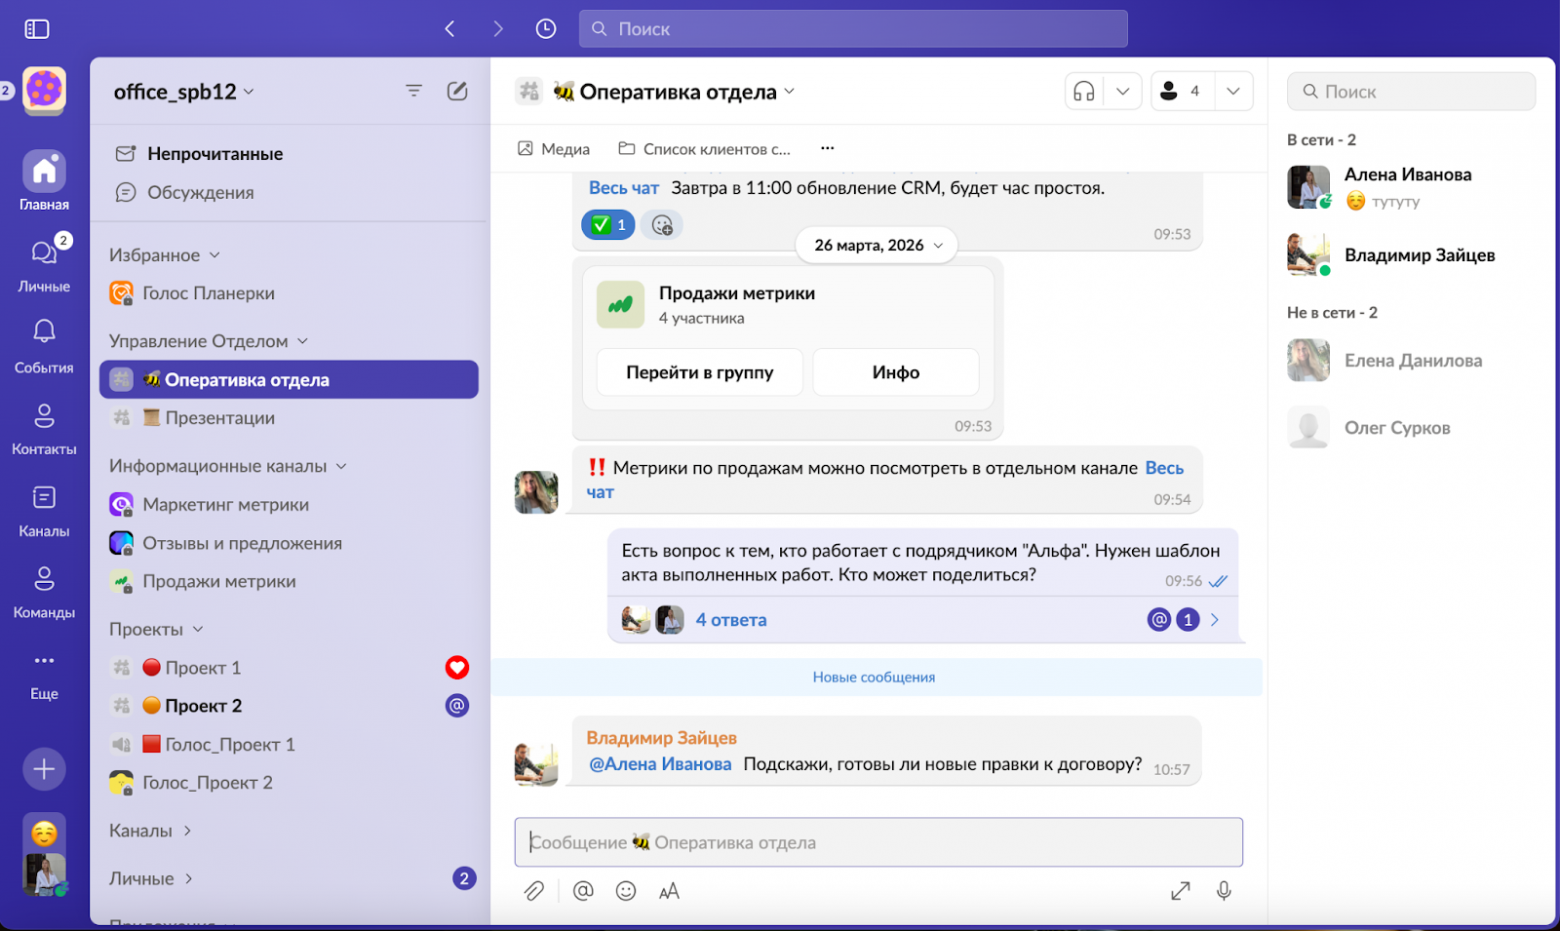
Task: Expand the message input field icon
Action: pyautogui.click(x=1180, y=891)
